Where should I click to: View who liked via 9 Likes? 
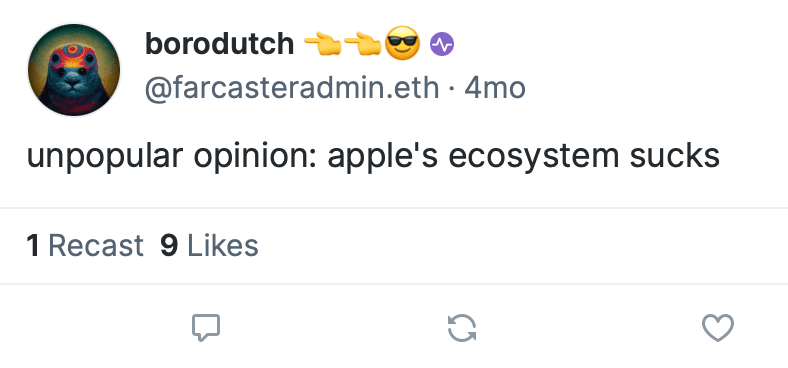[x=210, y=246]
